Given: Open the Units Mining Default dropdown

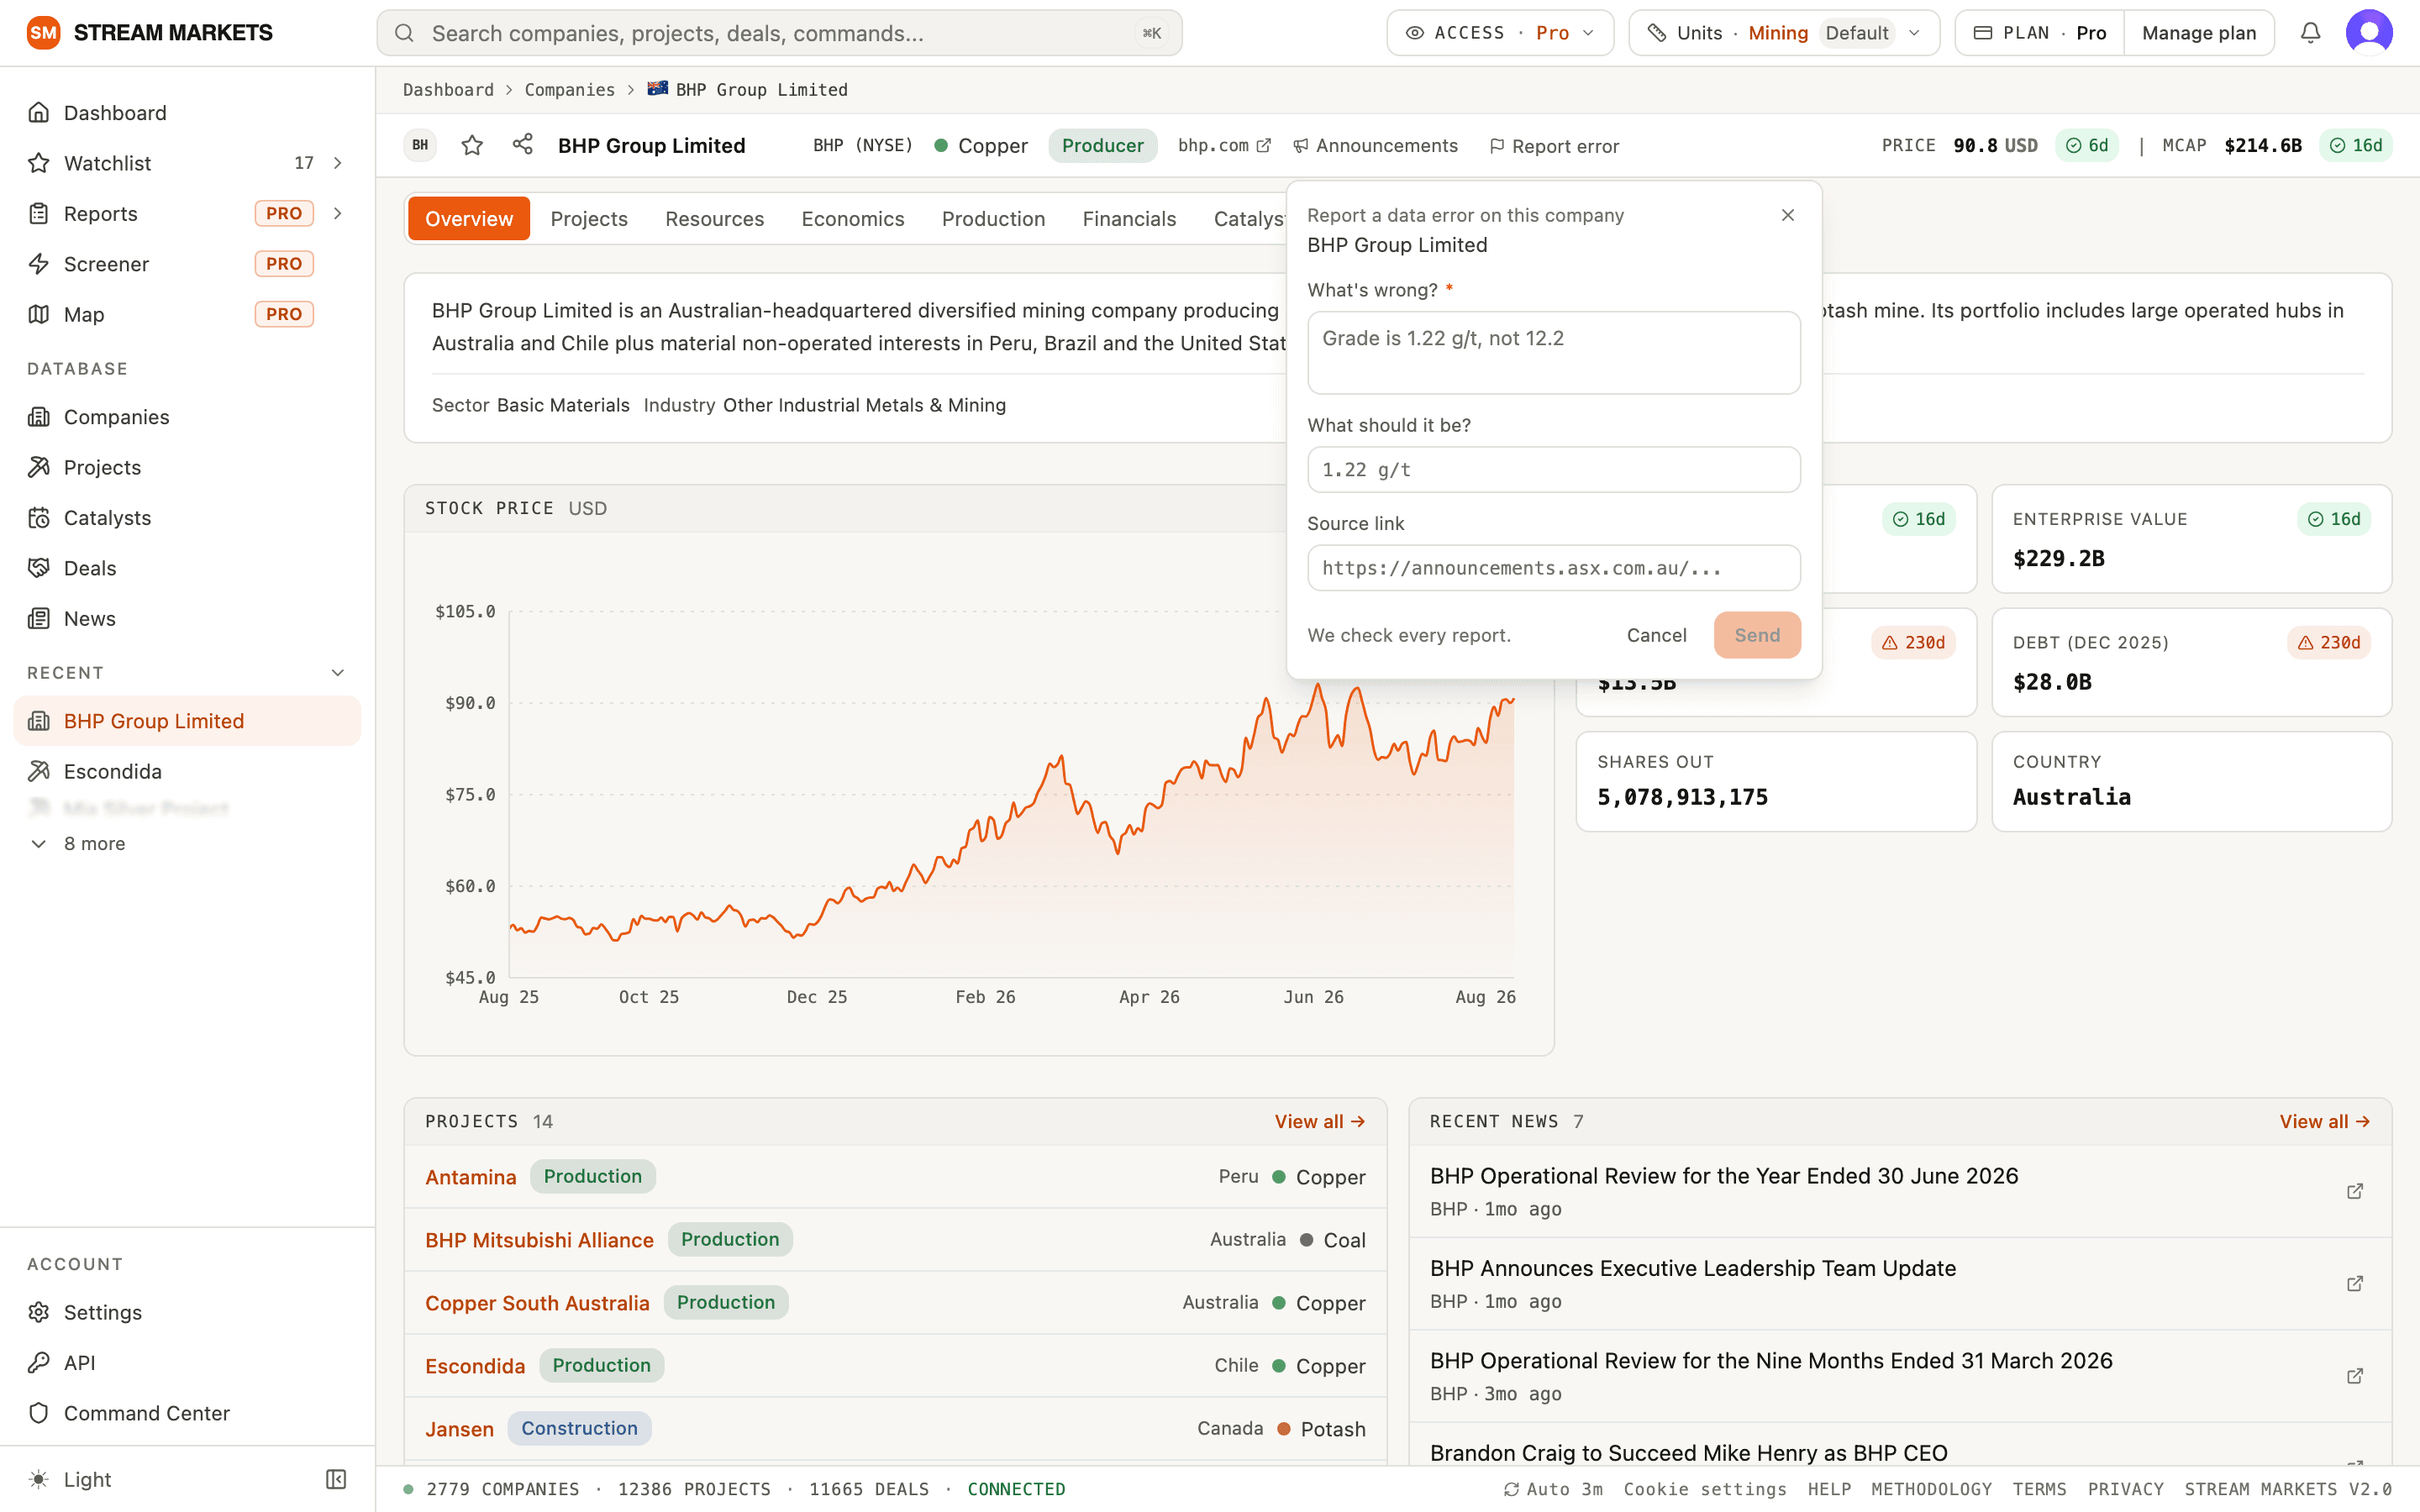Looking at the screenshot, I should point(1784,33).
